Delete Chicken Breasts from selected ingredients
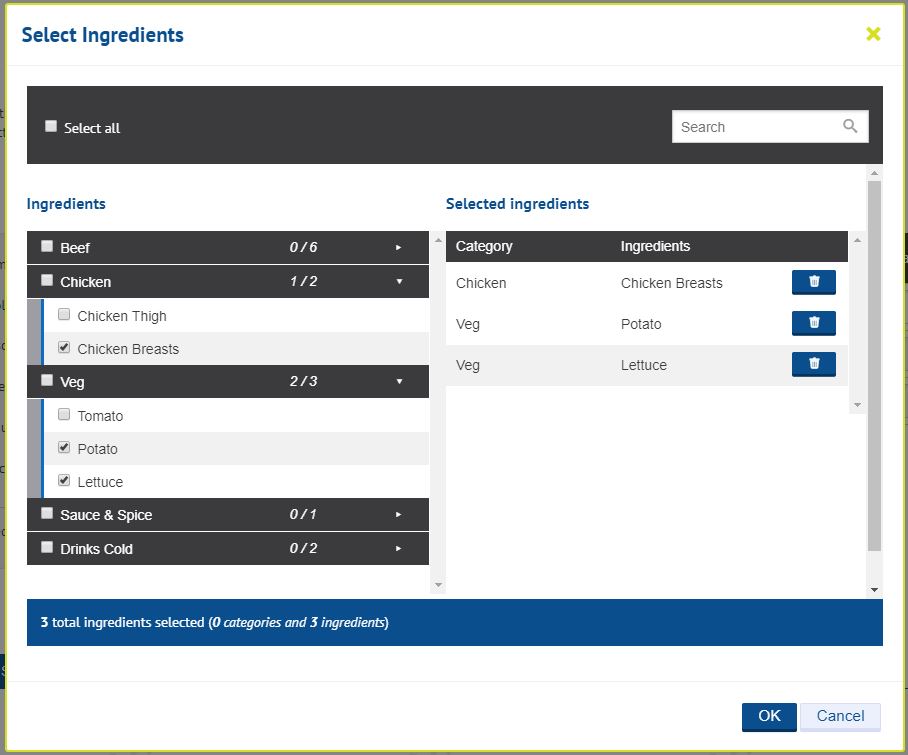This screenshot has width=908, height=755. point(813,283)
